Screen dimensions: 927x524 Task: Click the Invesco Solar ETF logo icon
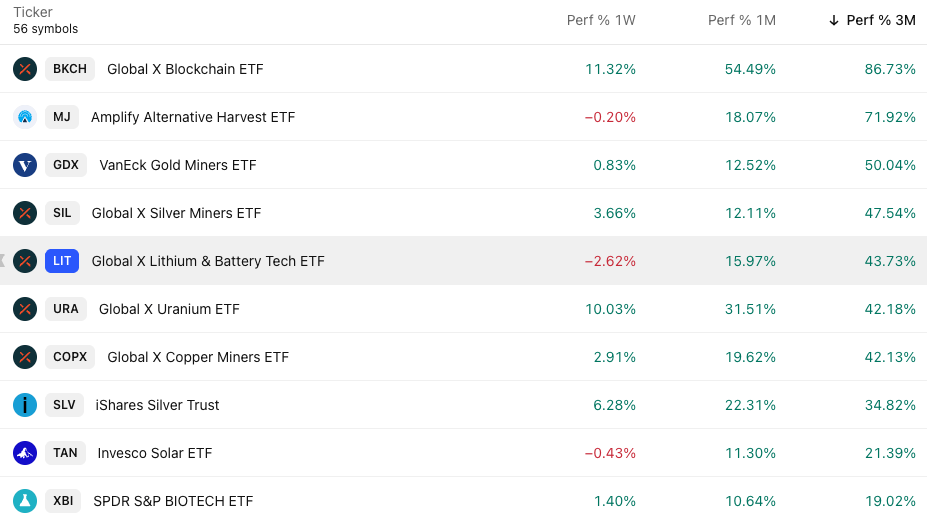coord(25,453)
